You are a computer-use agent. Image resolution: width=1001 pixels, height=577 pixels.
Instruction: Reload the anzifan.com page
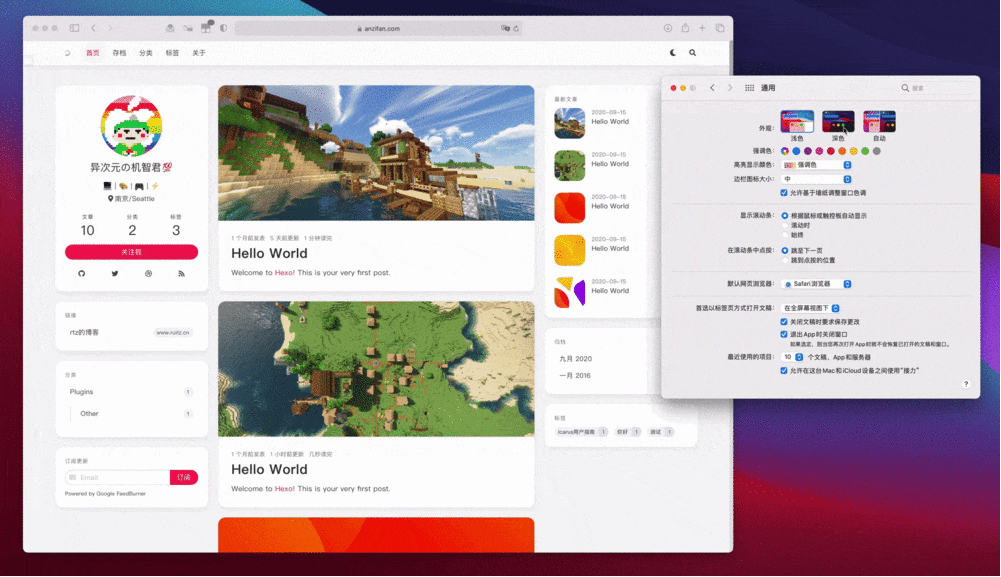coord(516,28)
